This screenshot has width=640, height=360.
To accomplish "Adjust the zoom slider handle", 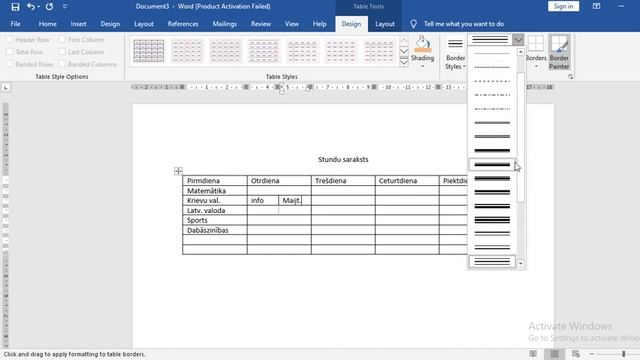I will point(624,354).
